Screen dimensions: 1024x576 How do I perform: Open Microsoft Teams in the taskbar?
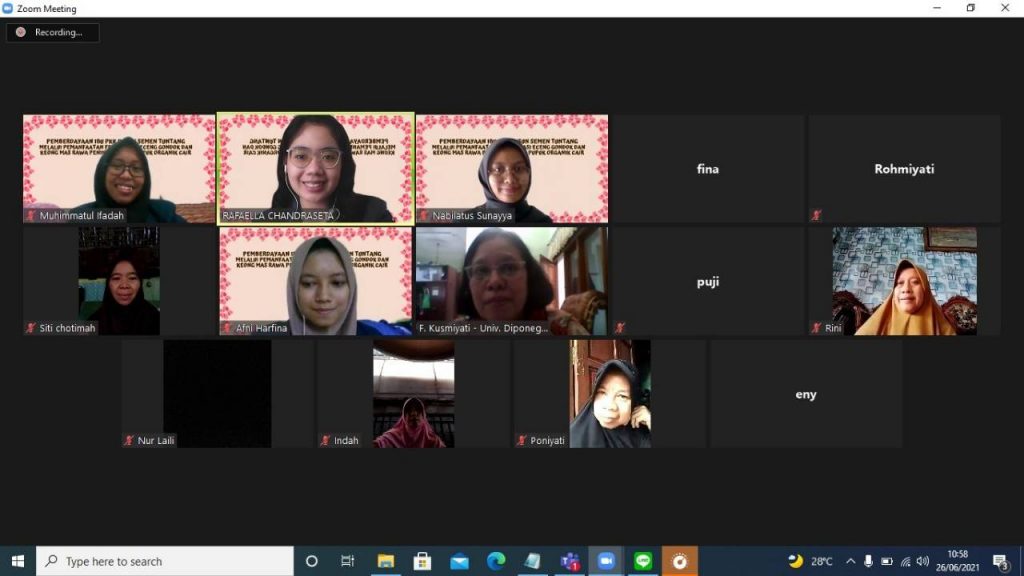coord(570,561)
